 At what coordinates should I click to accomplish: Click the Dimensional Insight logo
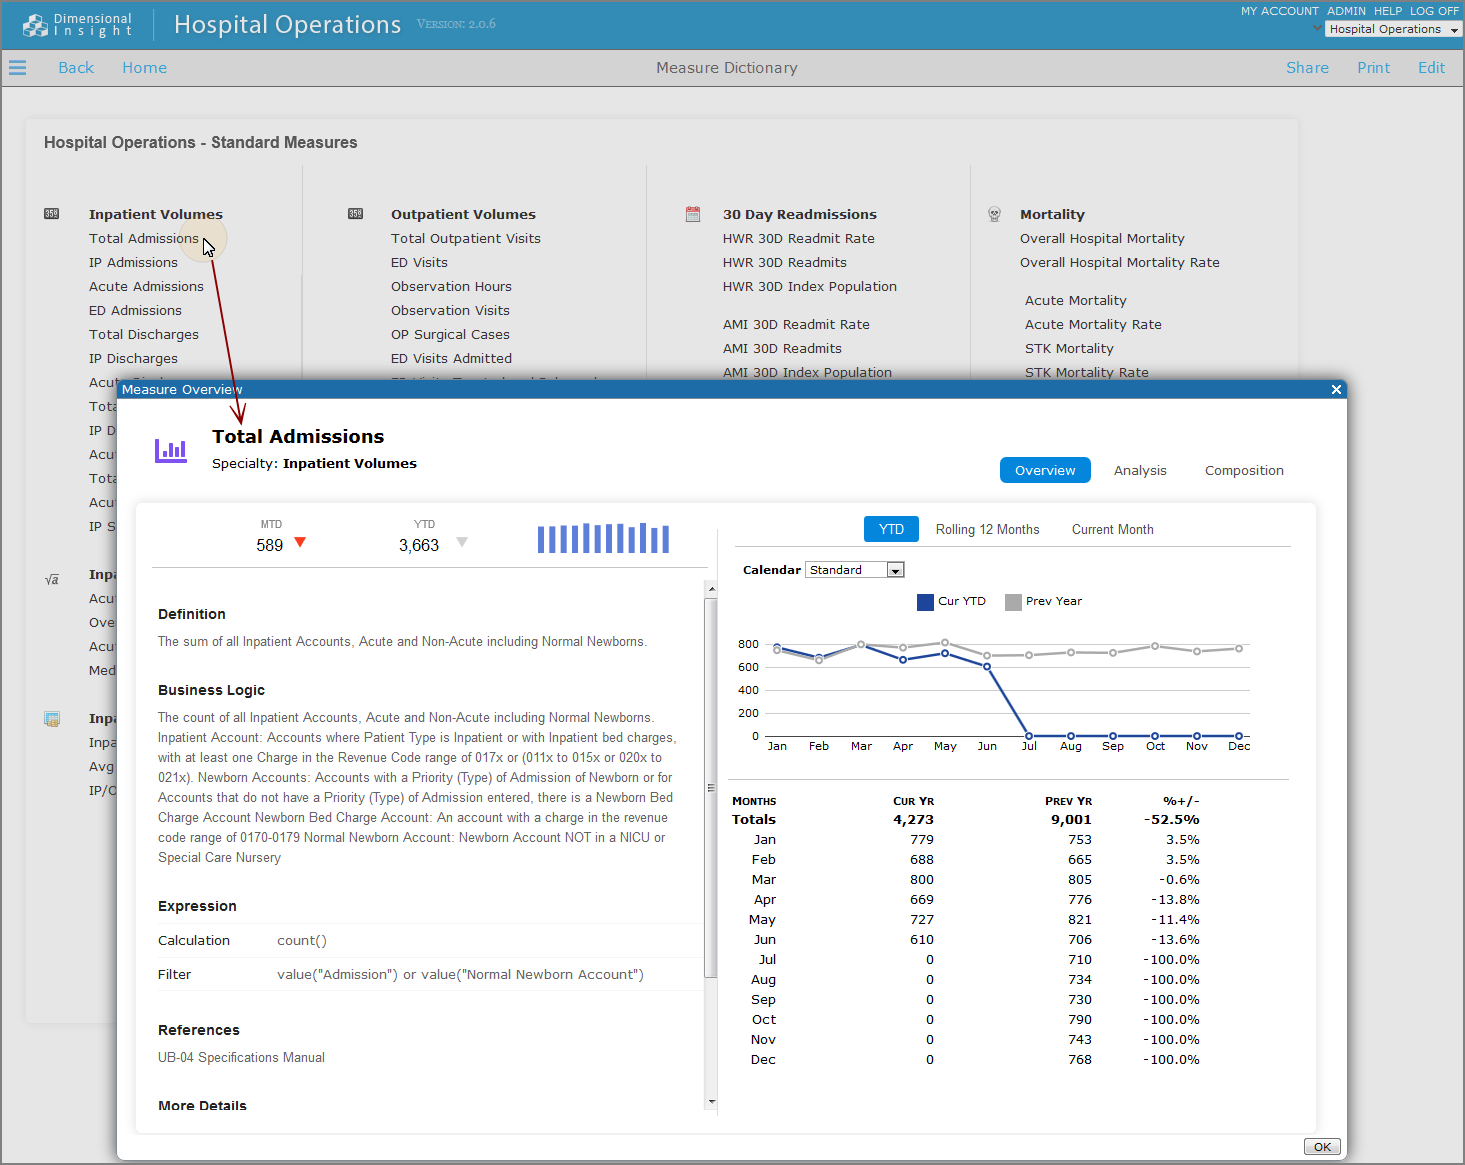(77, 25)
